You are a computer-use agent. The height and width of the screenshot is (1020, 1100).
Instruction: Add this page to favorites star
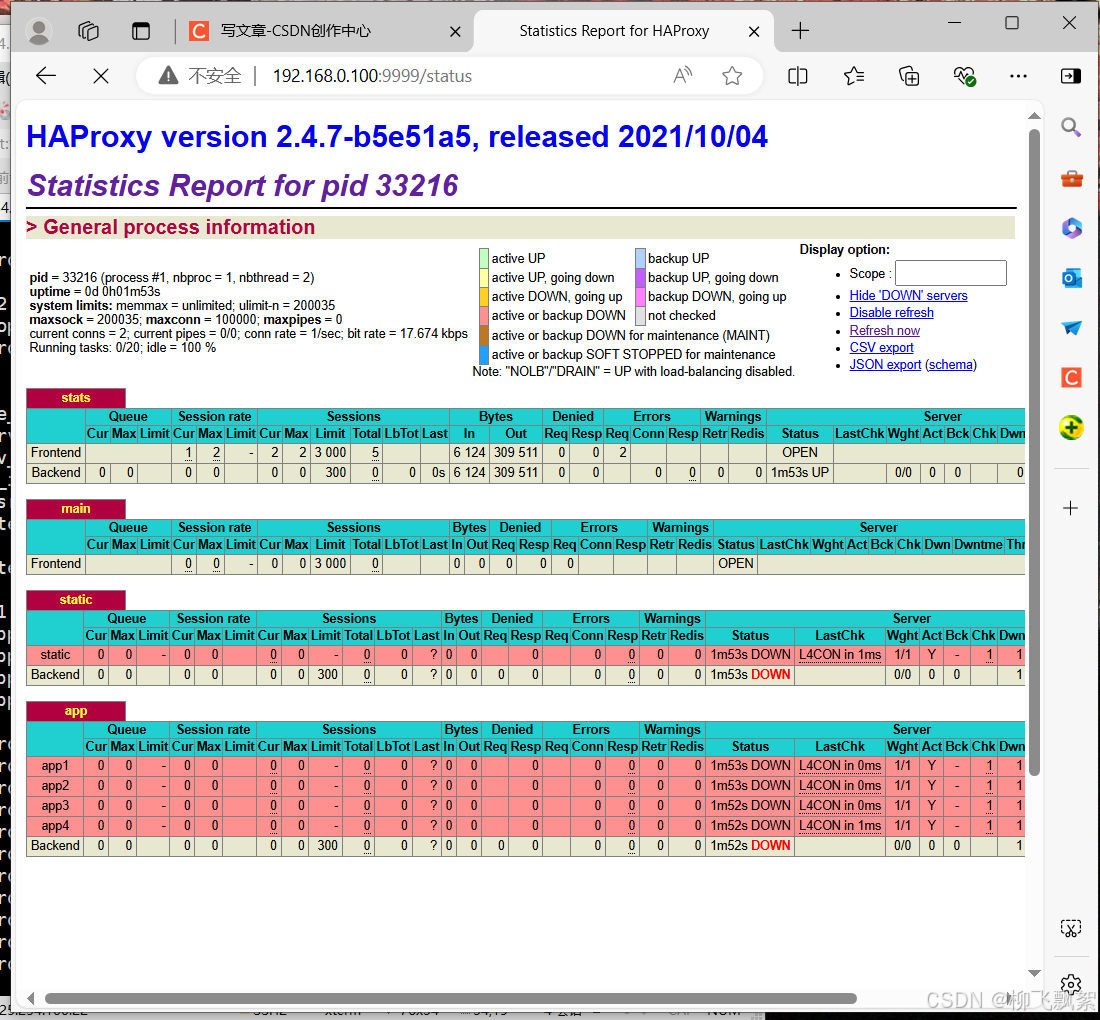click(732, 76)
